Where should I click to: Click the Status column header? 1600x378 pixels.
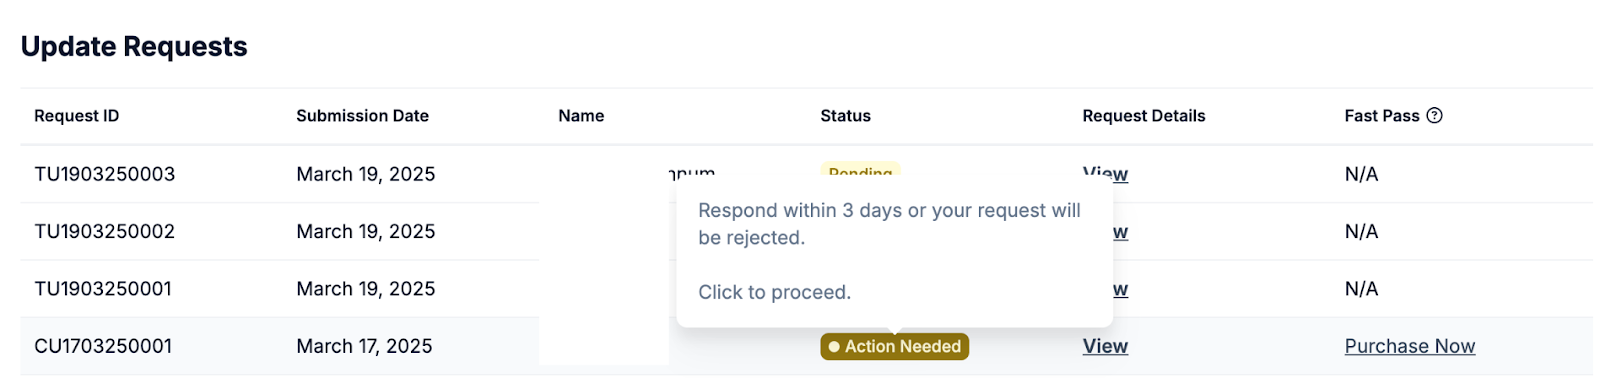coord(845,116)
